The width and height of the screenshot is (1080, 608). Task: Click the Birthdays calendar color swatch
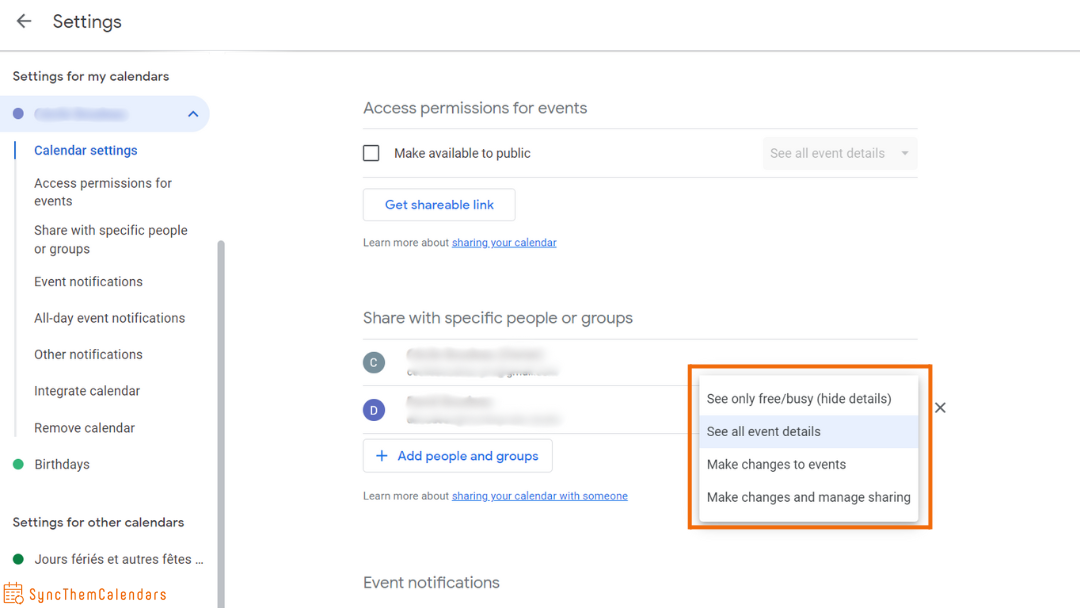click(x=17, y=464)
